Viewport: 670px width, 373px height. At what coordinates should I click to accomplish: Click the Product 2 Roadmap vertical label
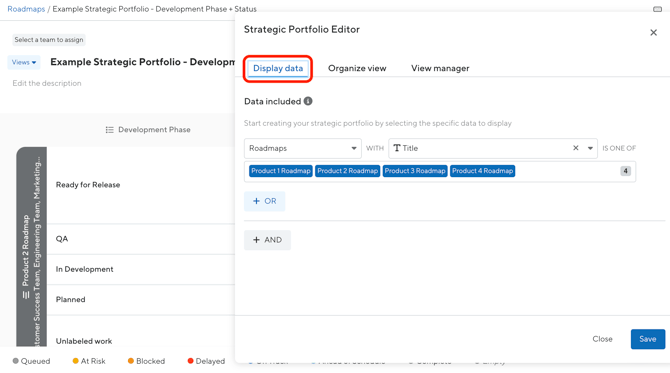(x=26, y=250)
